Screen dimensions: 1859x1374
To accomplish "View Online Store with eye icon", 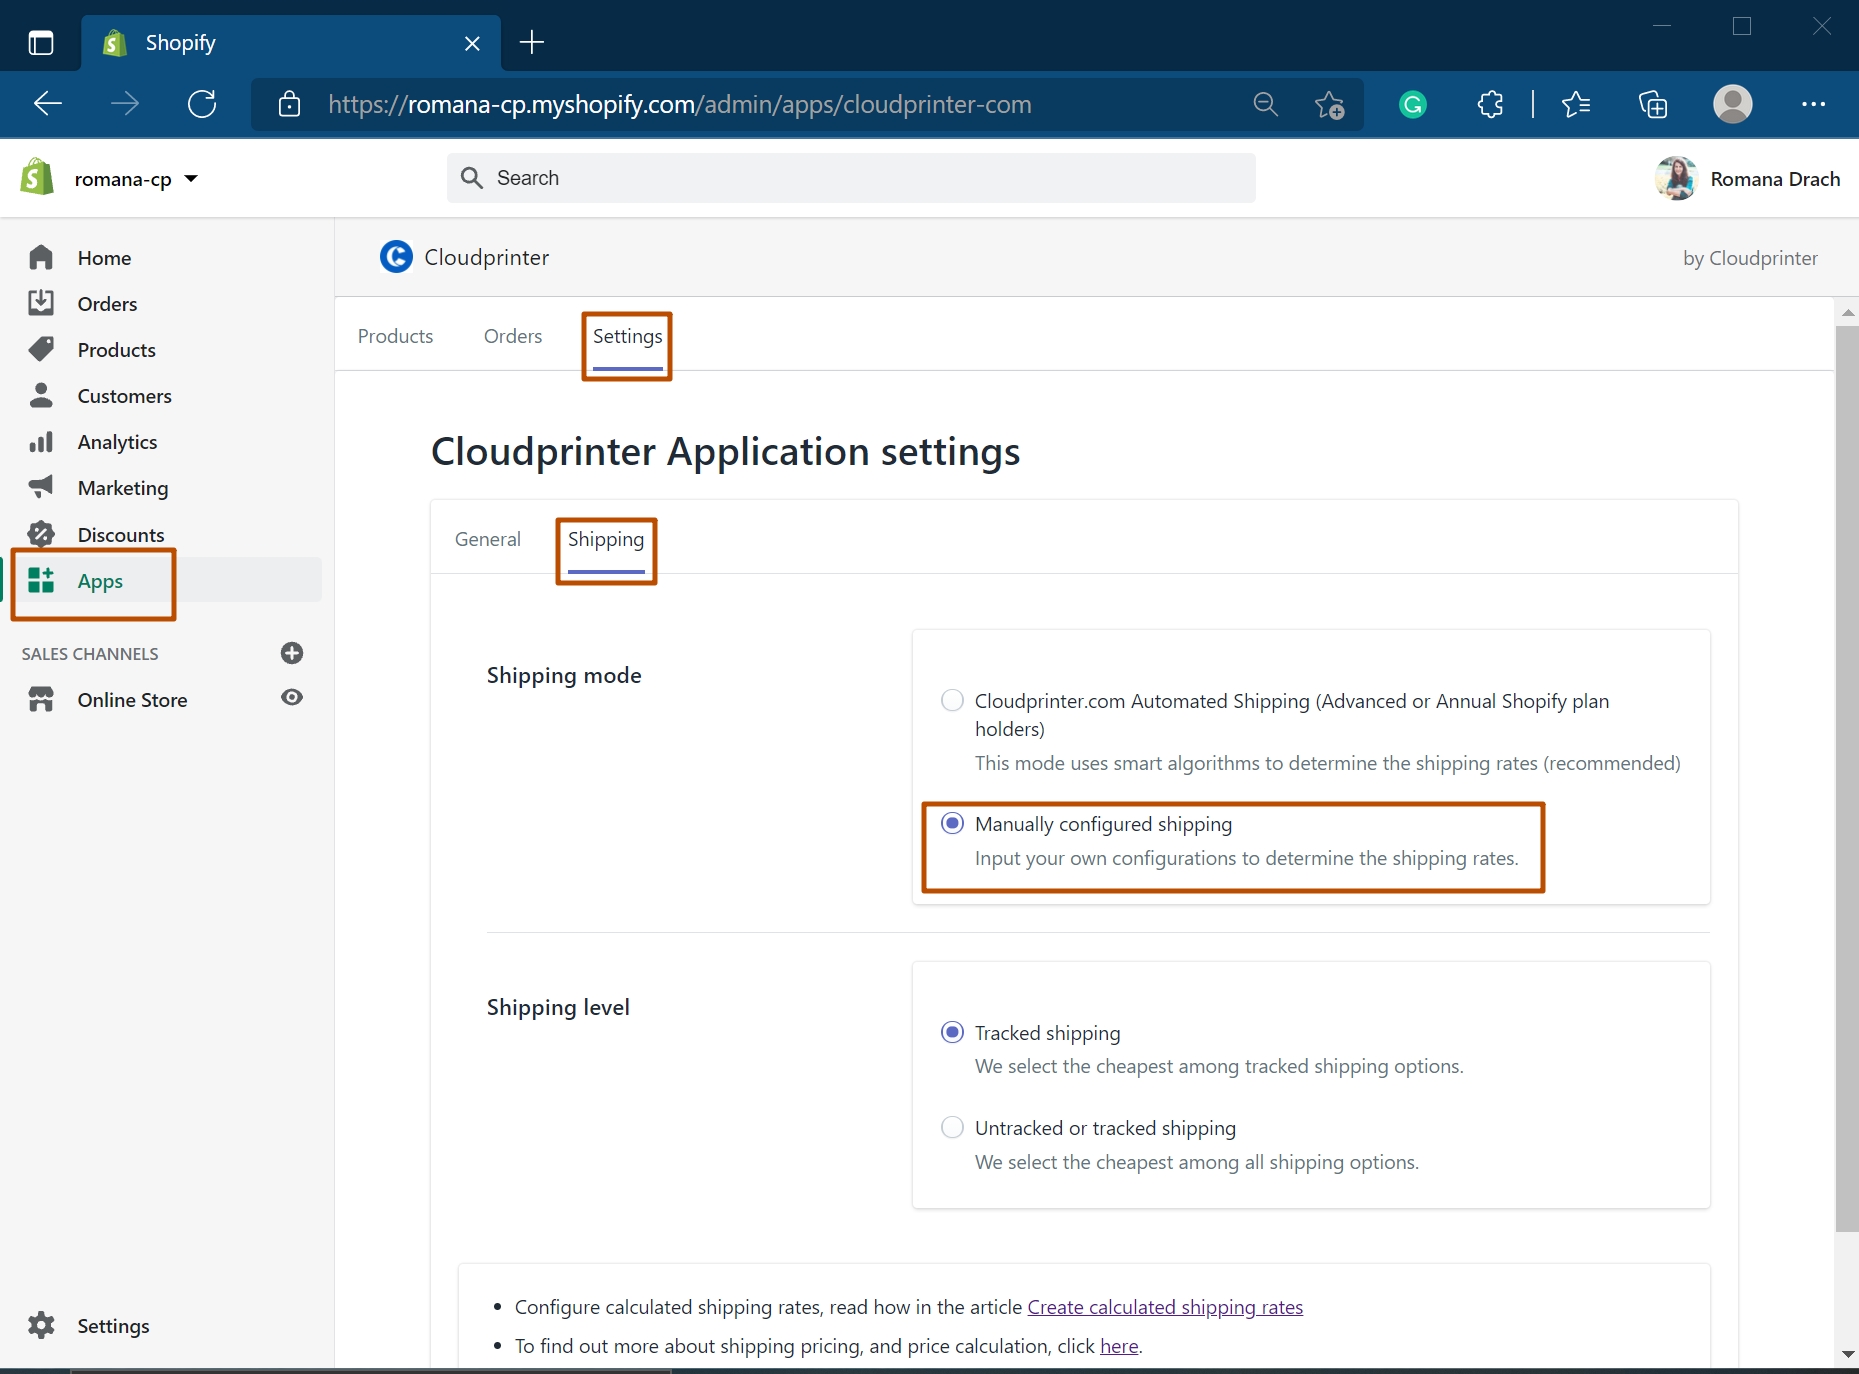I will click(292, 698).
